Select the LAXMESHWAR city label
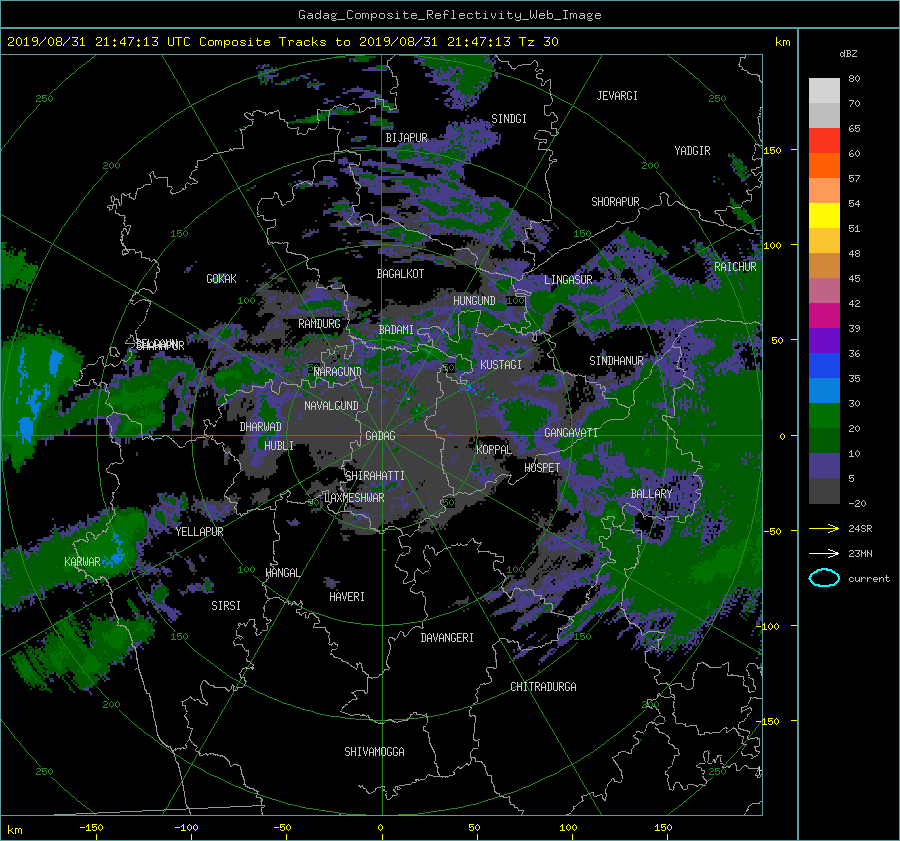The height and width of the screenshot is (841, 900). point(354,498)
